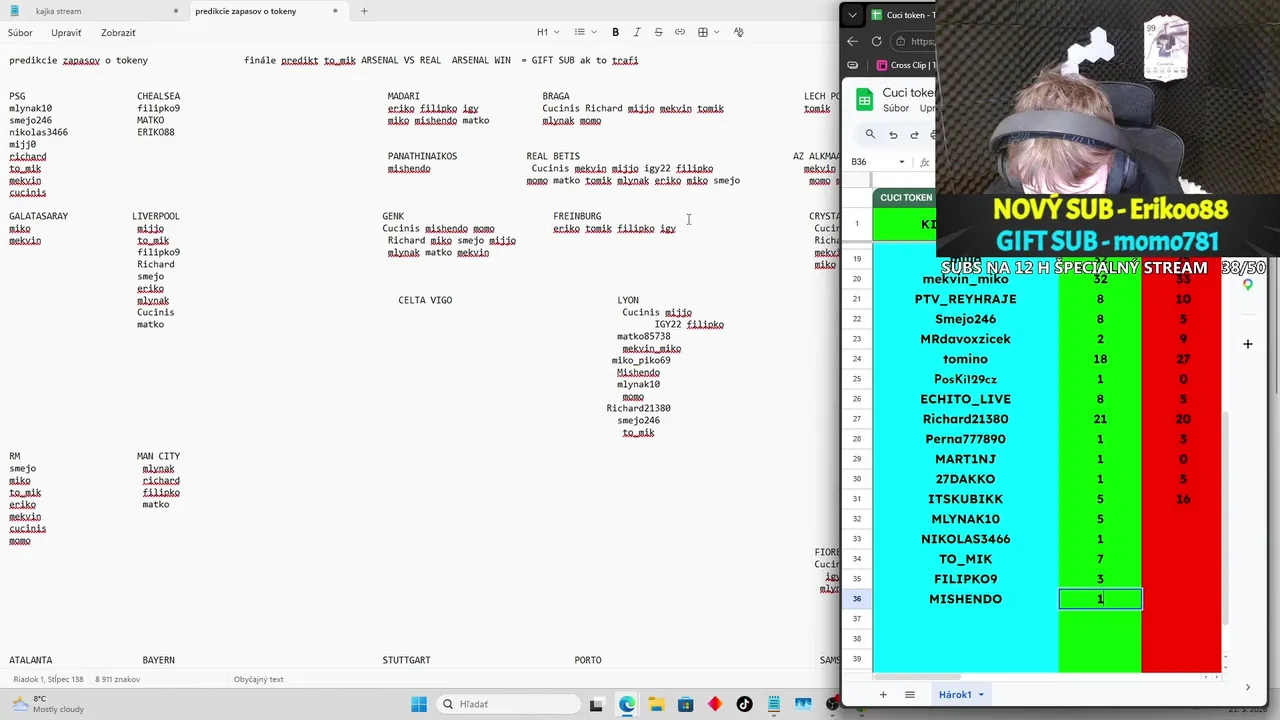Open the table insert menu in Notepad
1280x720 pixels.
(x=707, y=32)
